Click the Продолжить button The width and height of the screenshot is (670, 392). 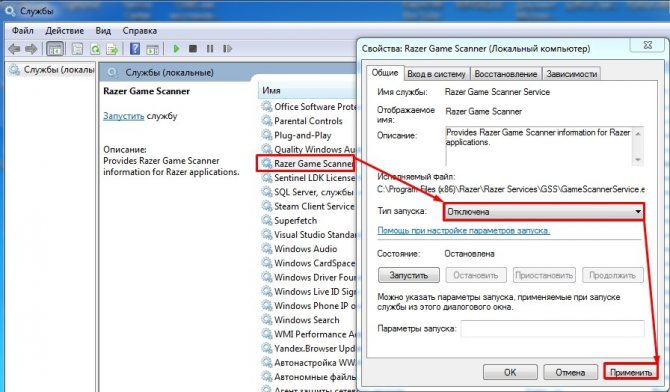pyautogui.click(x=612, y=275)
